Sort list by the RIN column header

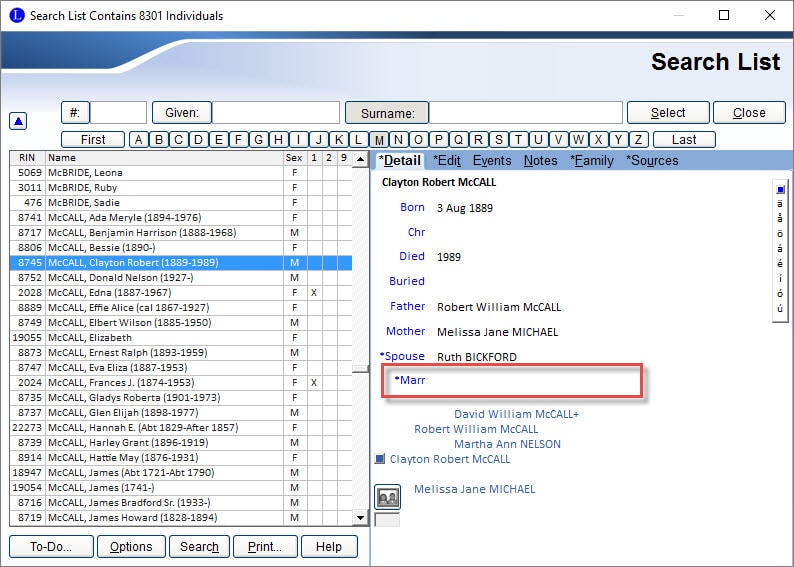[x=27, y=157]
